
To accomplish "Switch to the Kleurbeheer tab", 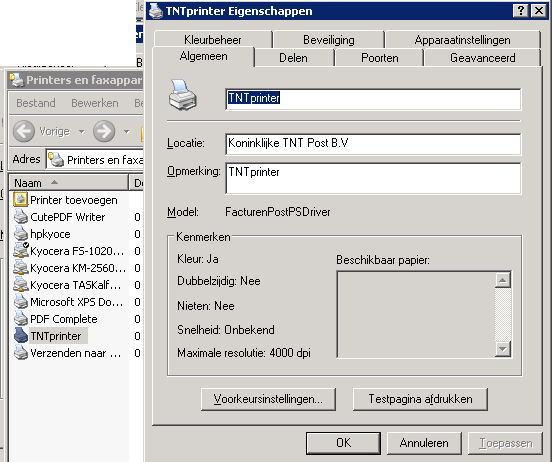I will pos(213,40).
